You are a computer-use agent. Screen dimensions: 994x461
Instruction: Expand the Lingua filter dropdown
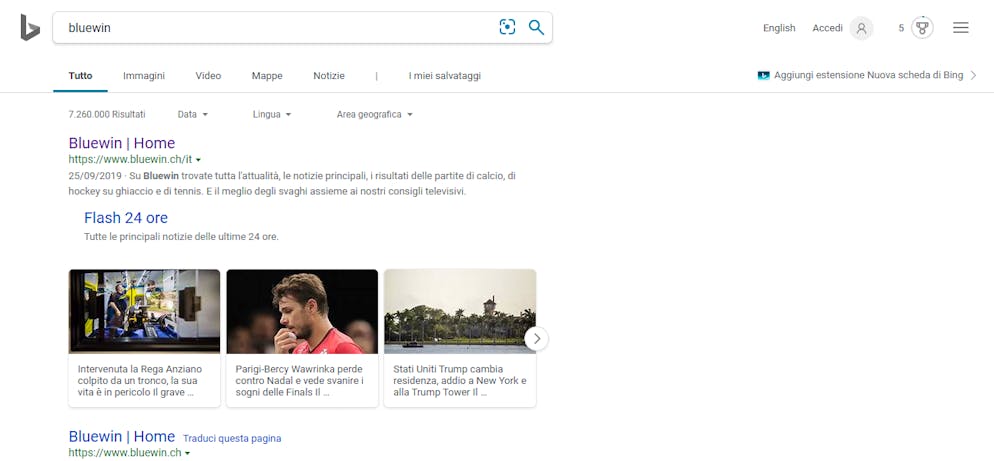[272, 114]
